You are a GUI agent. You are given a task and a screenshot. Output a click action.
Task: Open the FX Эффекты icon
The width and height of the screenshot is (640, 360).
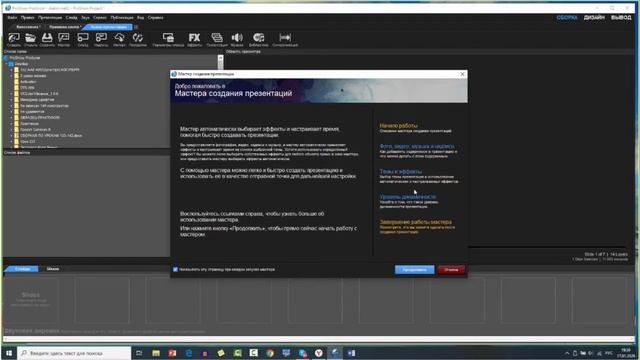point(194,39)
